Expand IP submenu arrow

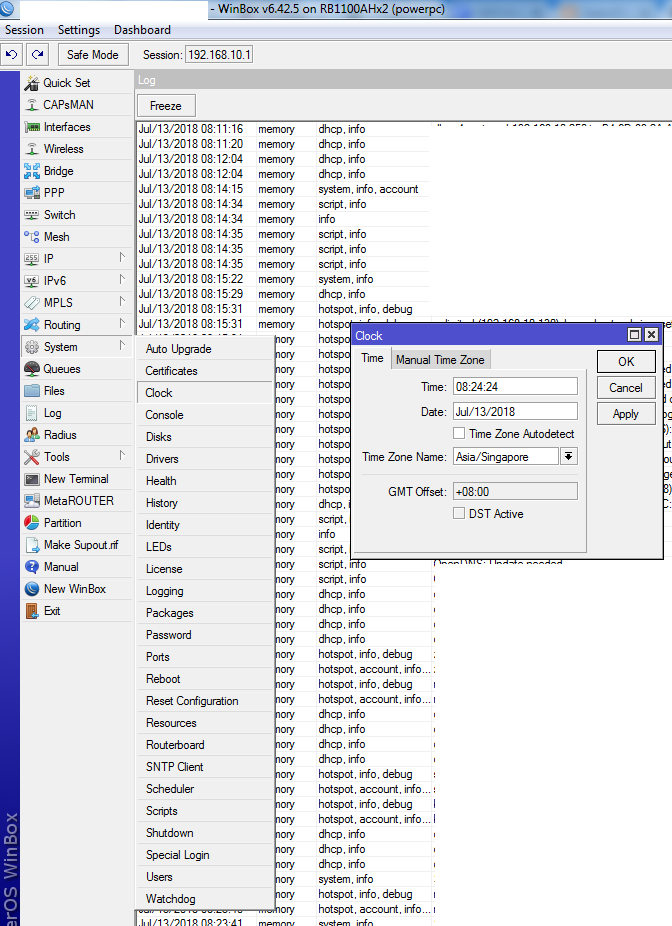(x=122, y=257)
